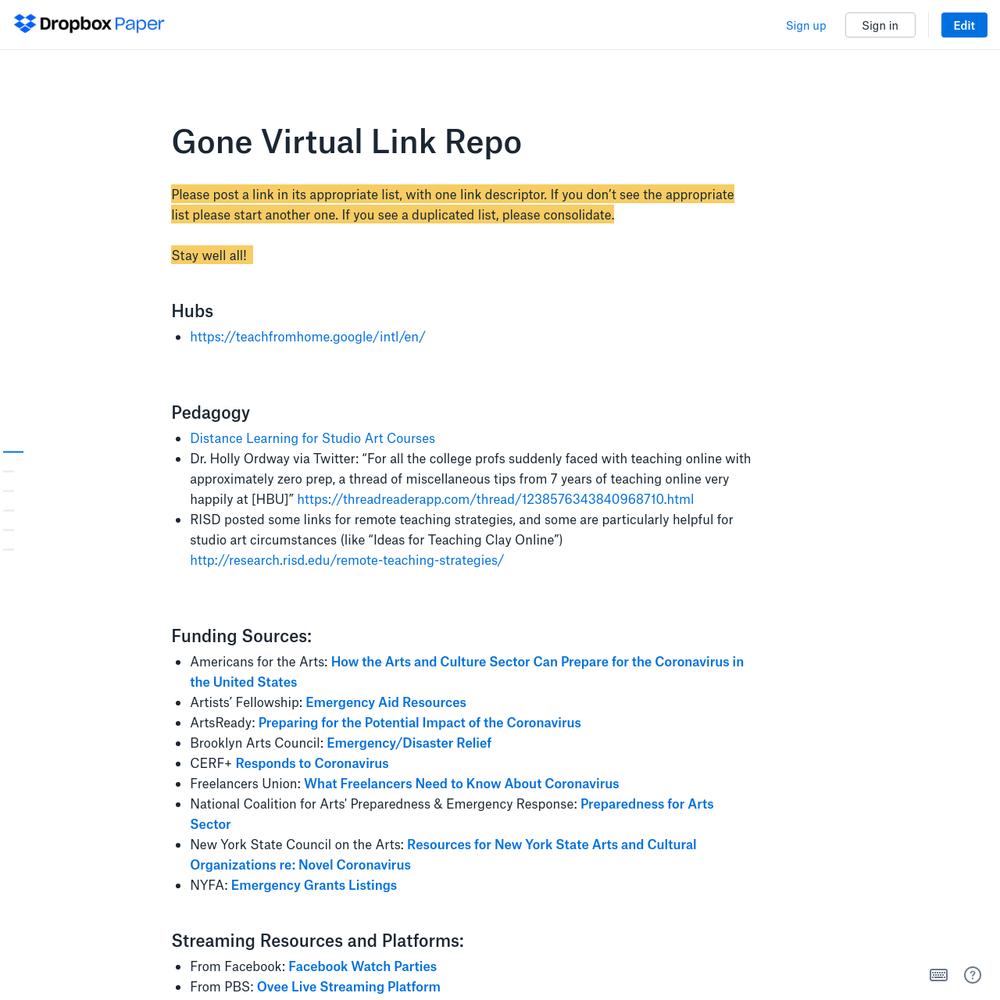Jump to first outline marker in sidebar
The image size is (1000, 1000).
[x=13, y=452]
